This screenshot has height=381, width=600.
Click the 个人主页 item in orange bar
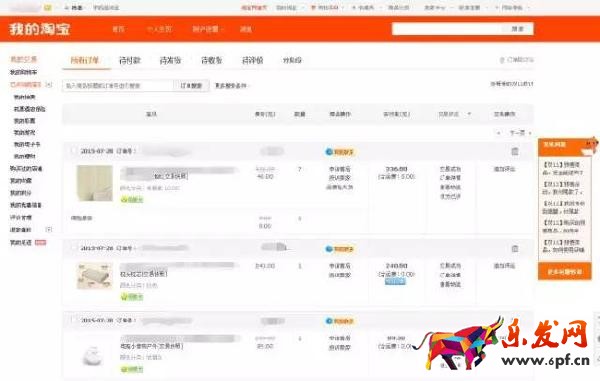[159, 29]
